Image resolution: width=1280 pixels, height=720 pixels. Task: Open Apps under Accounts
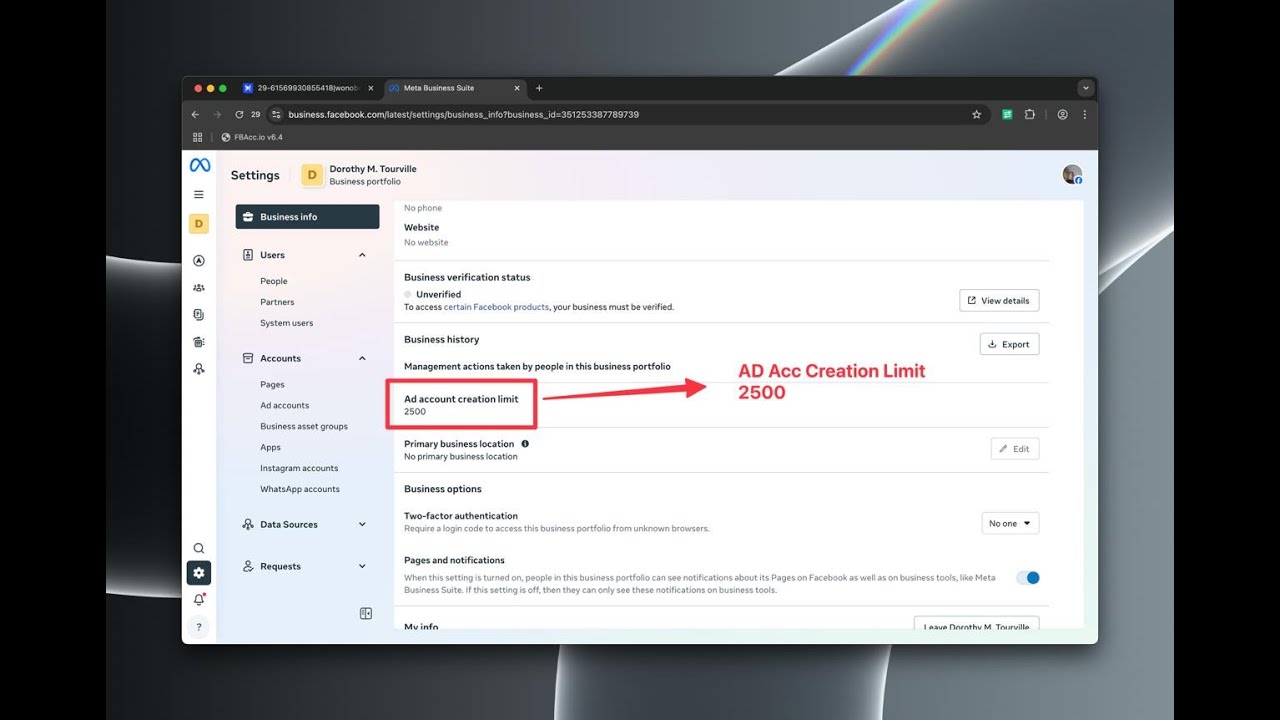(271, 447)
